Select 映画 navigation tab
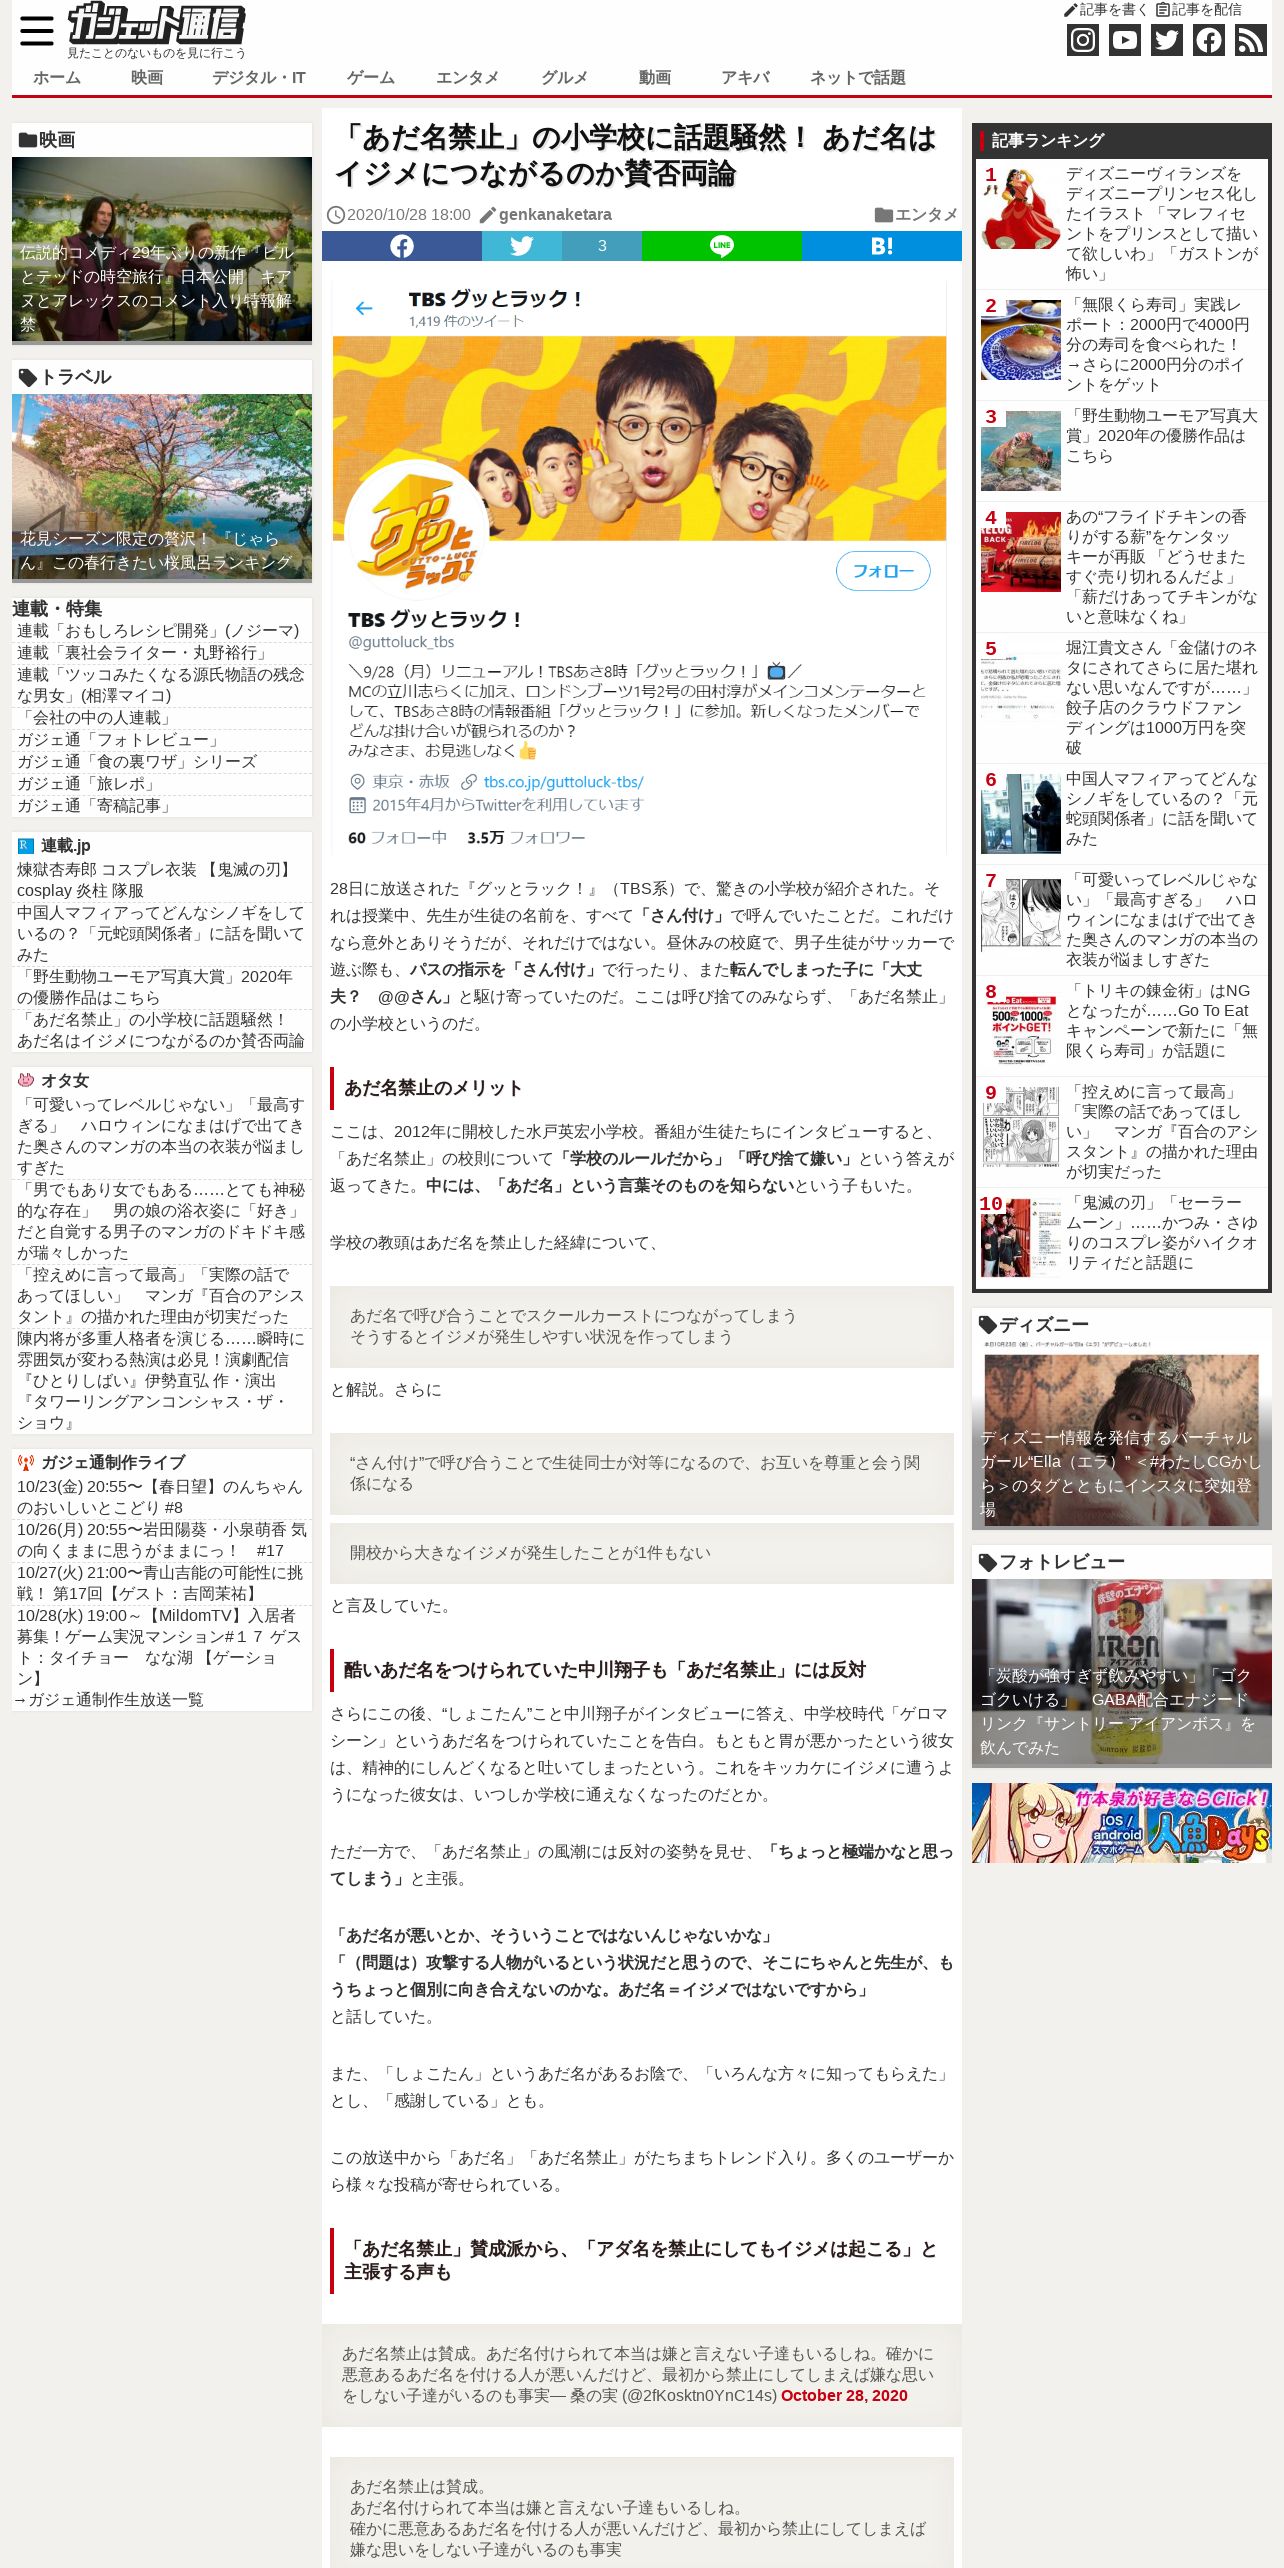Screen dimensions: 1284x2568 [147, 77]
